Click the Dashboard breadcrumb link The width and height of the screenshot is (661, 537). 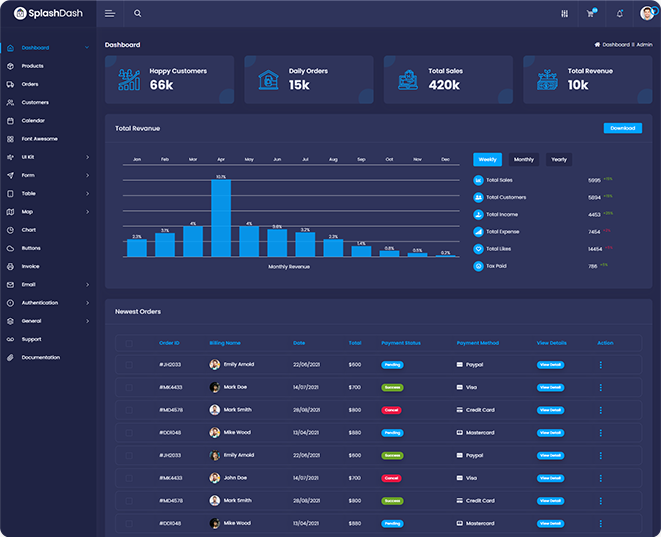pyautogui.click(x=615, y=45)
